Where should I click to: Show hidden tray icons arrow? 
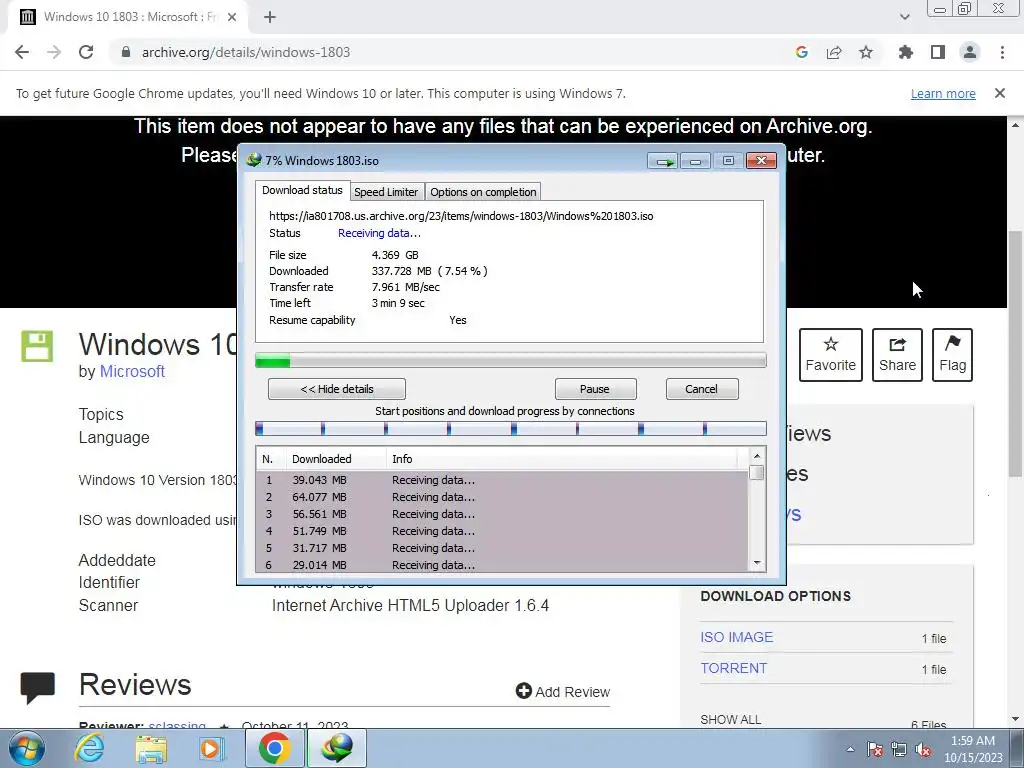[850, 749]
